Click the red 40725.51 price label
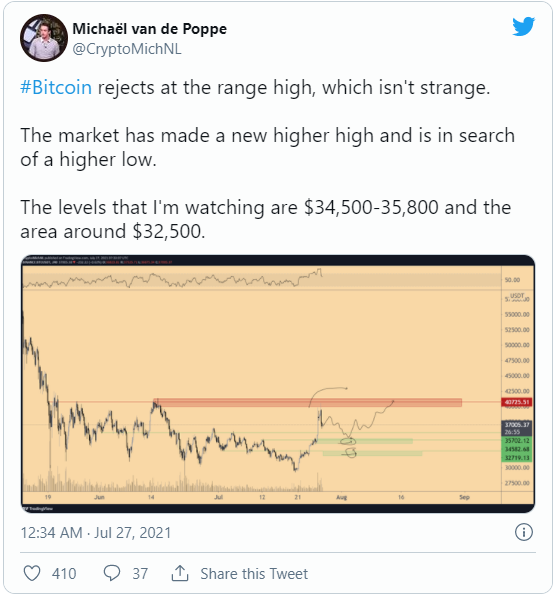Image resolution: width=554 pixels, height=594 pixels. [x=517, y=402]
